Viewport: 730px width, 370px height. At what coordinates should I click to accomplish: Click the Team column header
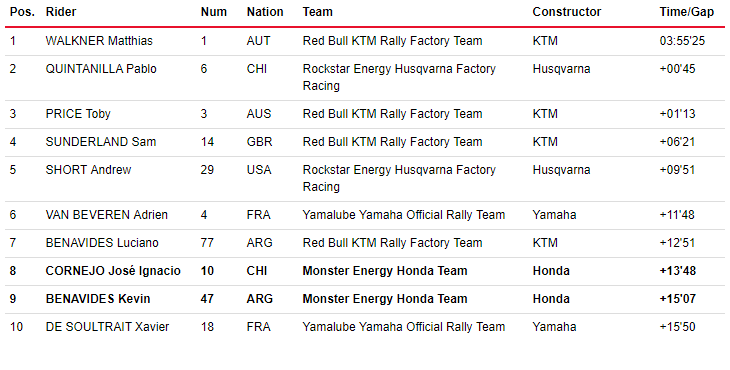pos(318,12)
